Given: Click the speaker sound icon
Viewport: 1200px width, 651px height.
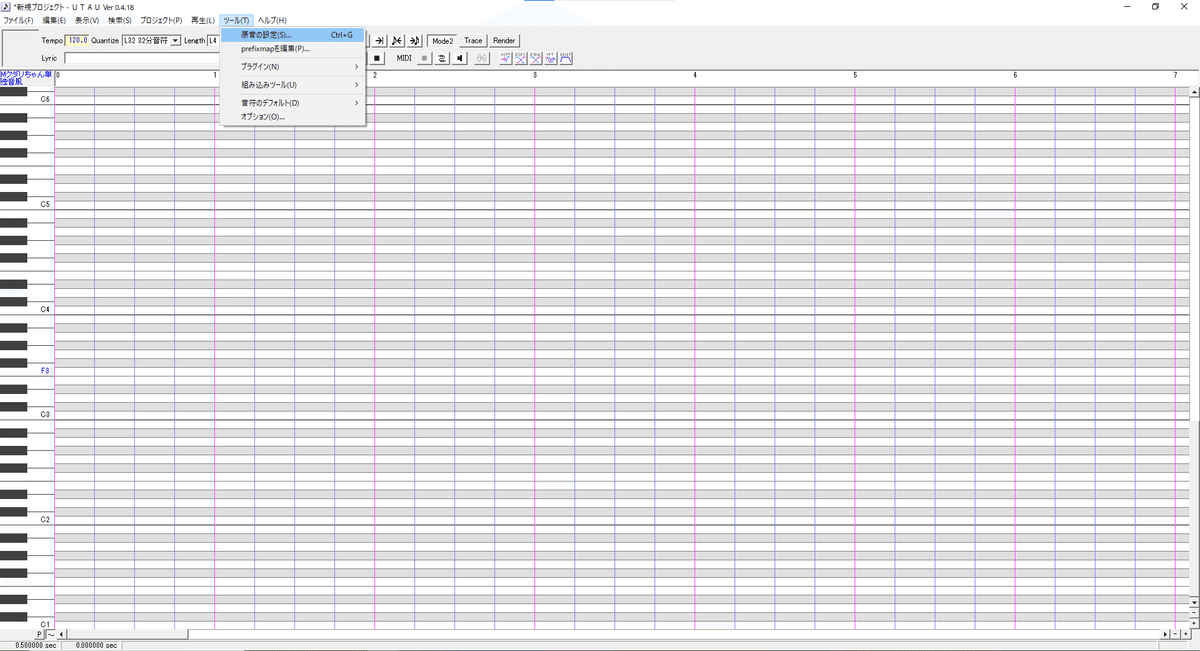Looking at the screenshot, I should tap(460, 58).
